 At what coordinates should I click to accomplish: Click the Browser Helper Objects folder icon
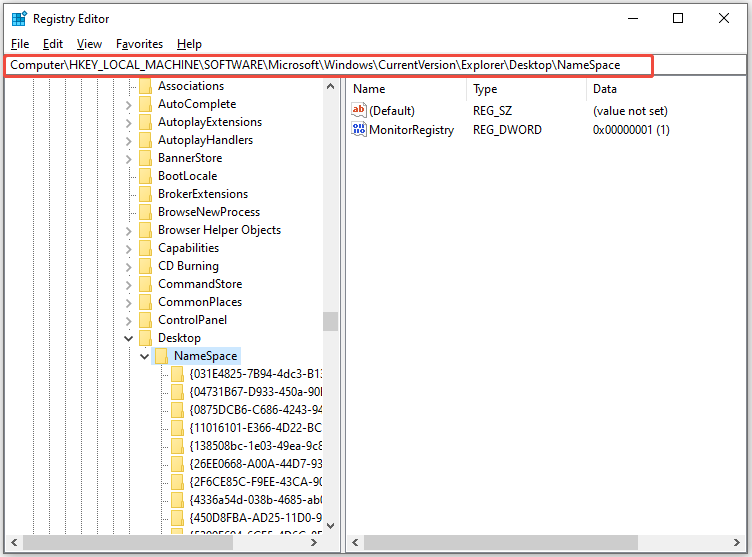[145, 230]
